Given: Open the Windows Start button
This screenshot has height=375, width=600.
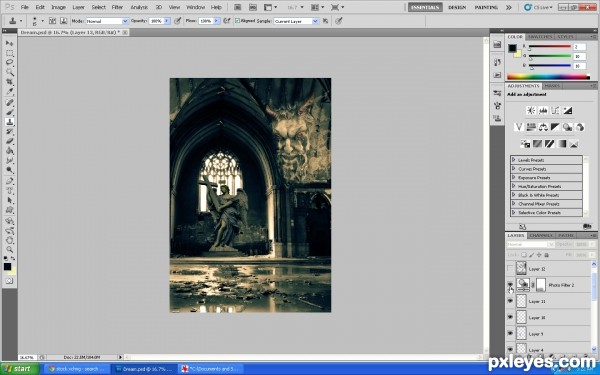Looking at the screenshot, I should [x=20, y=369].
